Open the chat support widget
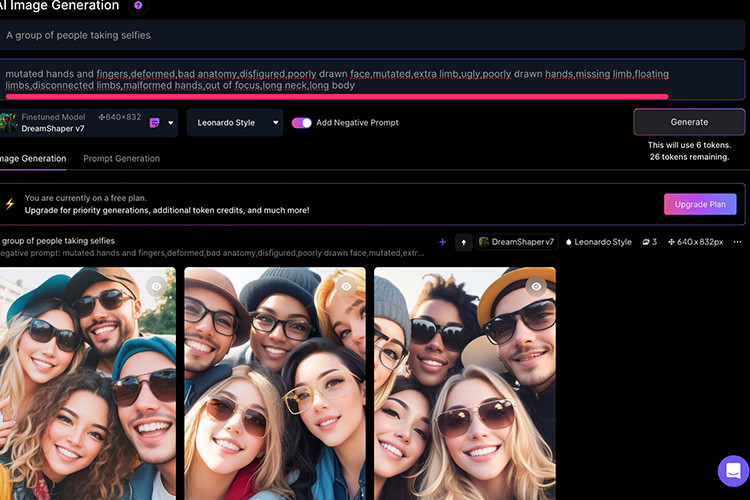750x500 pixels. [733, 470]
